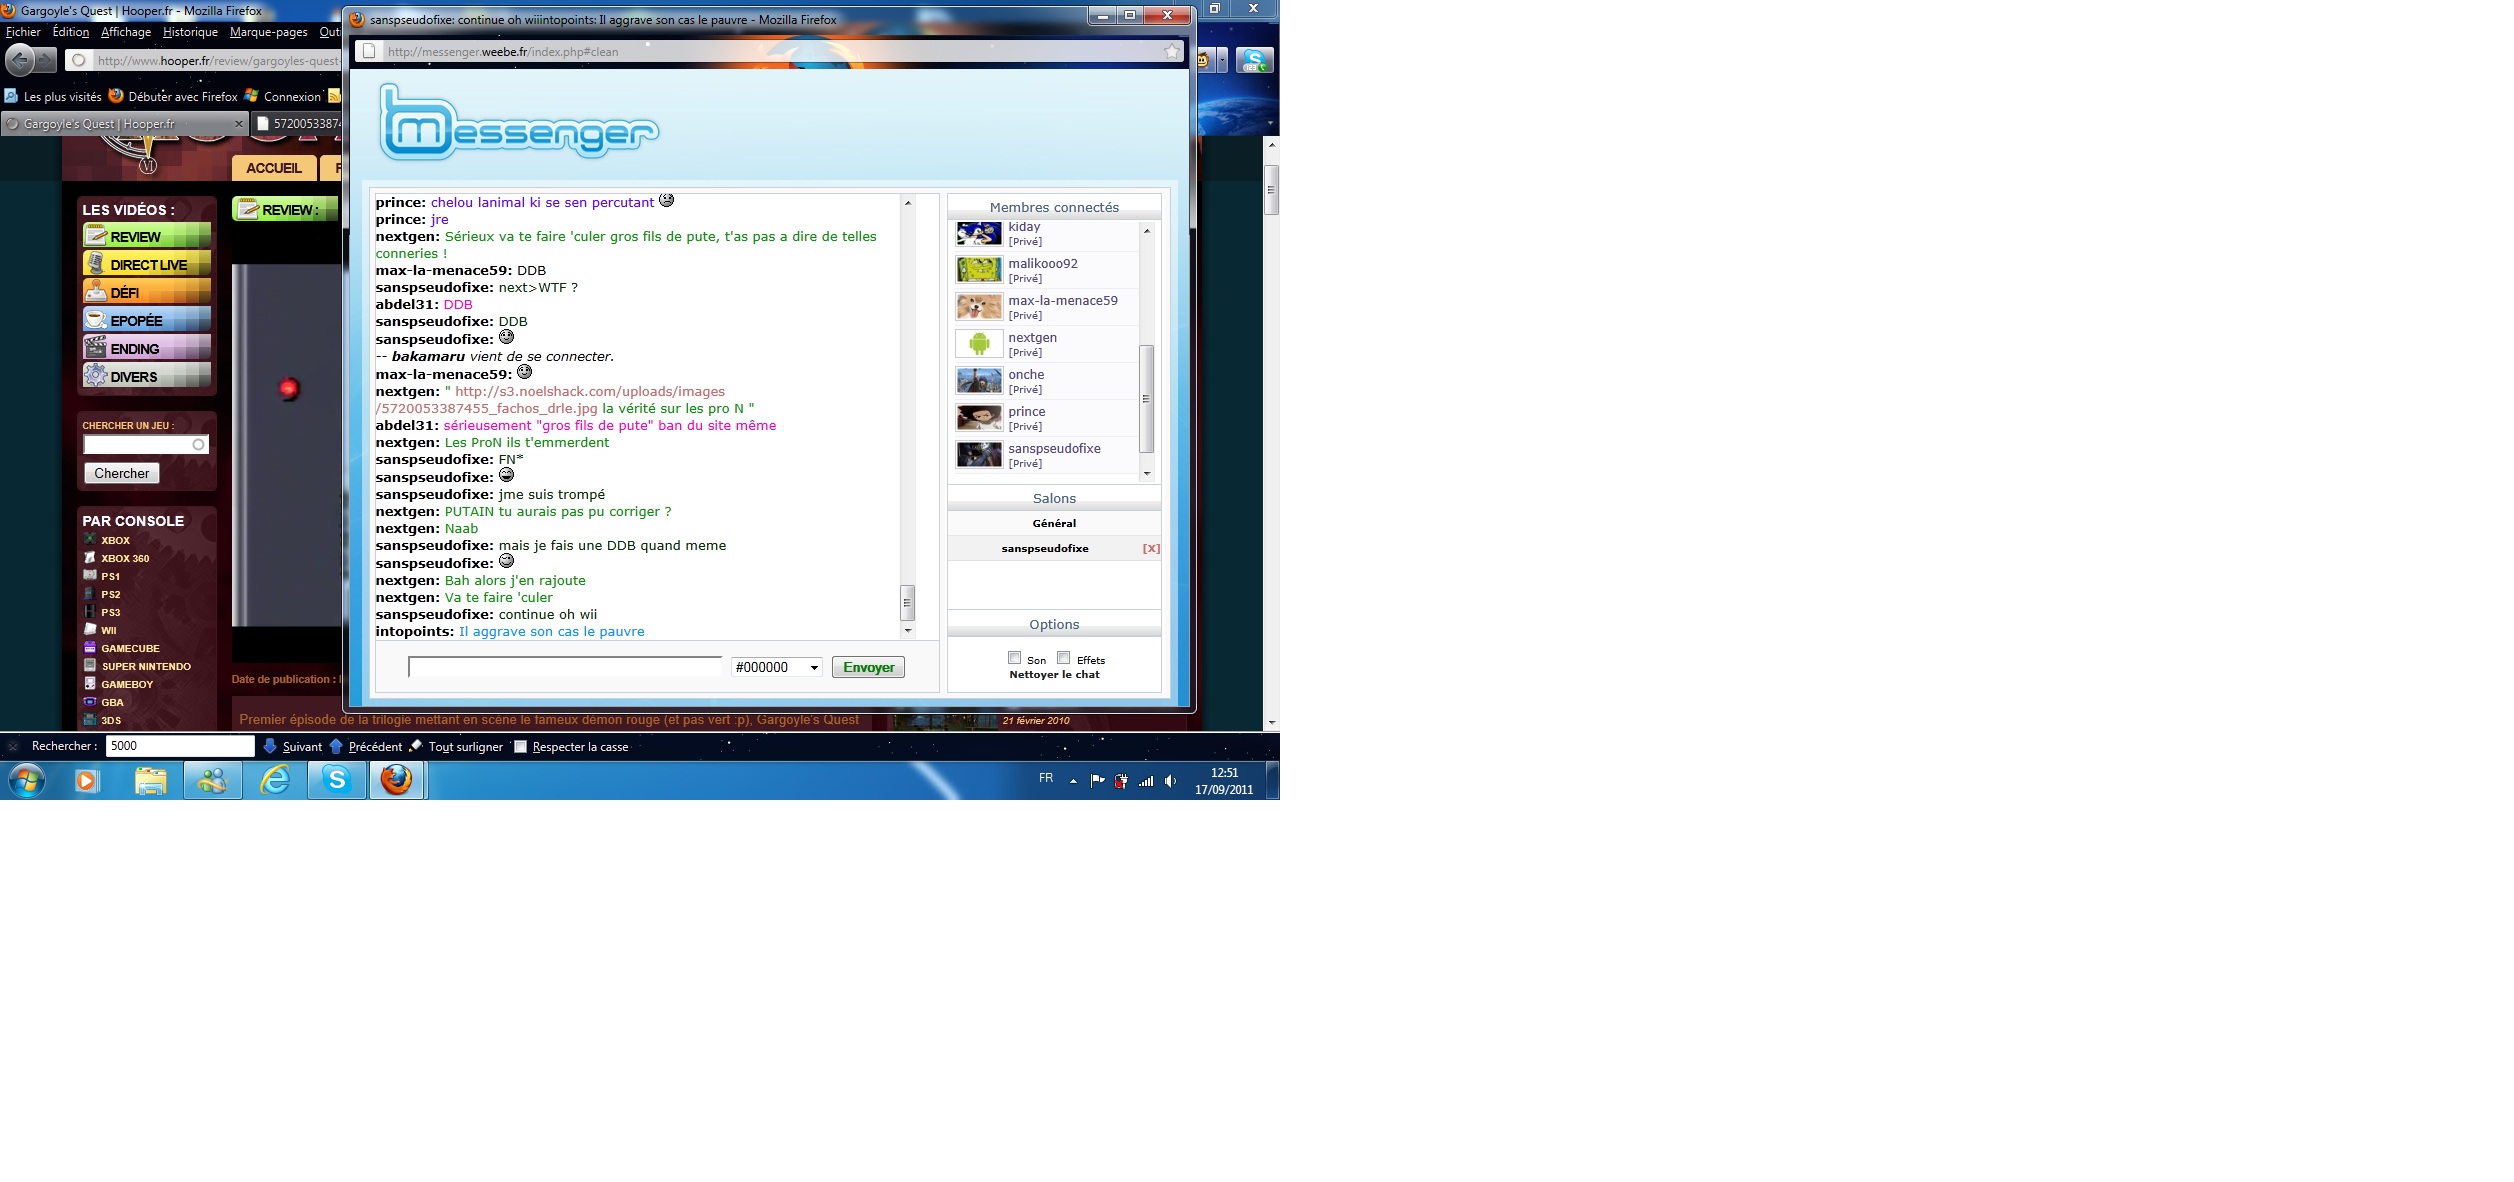Open malikooo92's SpongeBob avatar
Viewport: 2514px width, 1182px height.
(979, 270)
